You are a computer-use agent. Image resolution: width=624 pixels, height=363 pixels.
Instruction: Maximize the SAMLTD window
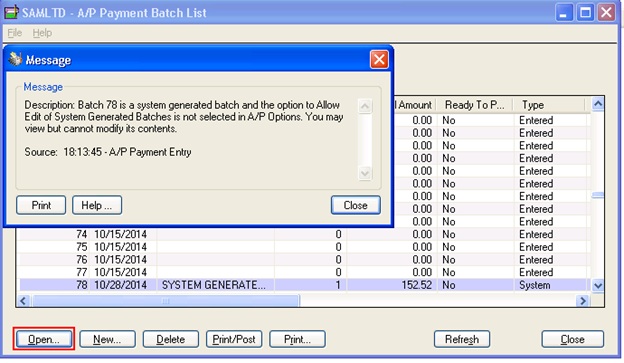click(x=585, y=13)
